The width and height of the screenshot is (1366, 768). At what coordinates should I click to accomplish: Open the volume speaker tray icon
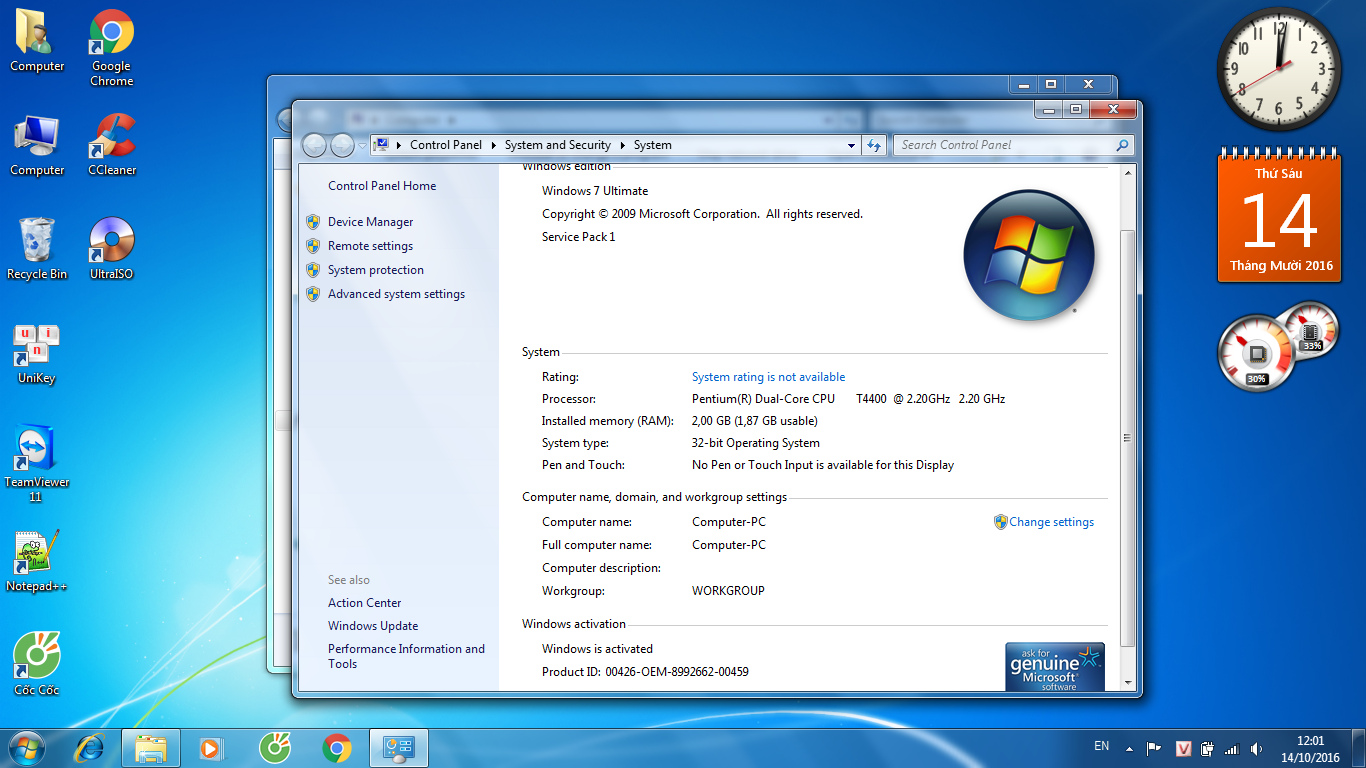1256,748
